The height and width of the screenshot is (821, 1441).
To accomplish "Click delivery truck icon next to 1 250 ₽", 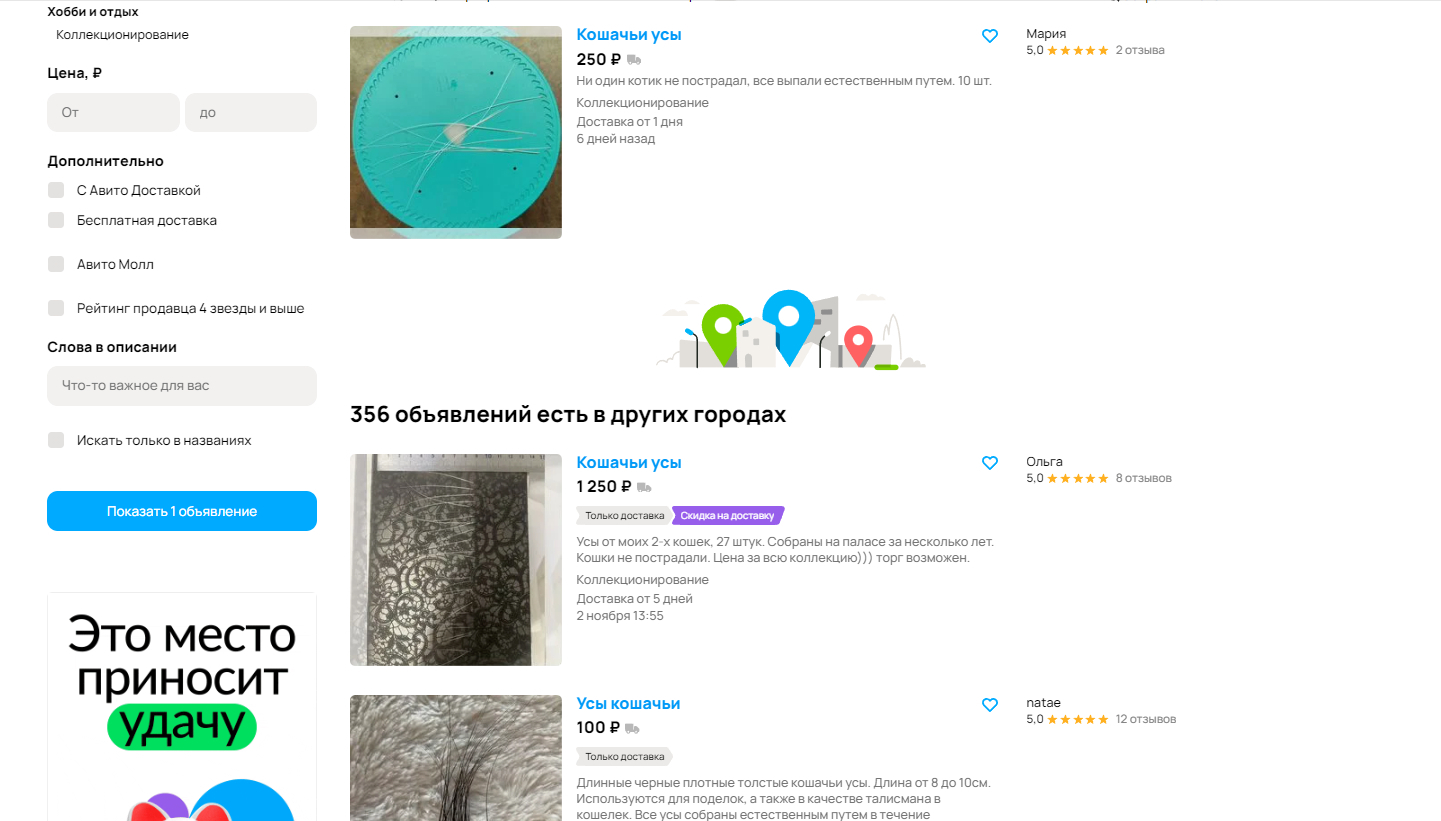I will pyautogui.click(x=644, y=488).
